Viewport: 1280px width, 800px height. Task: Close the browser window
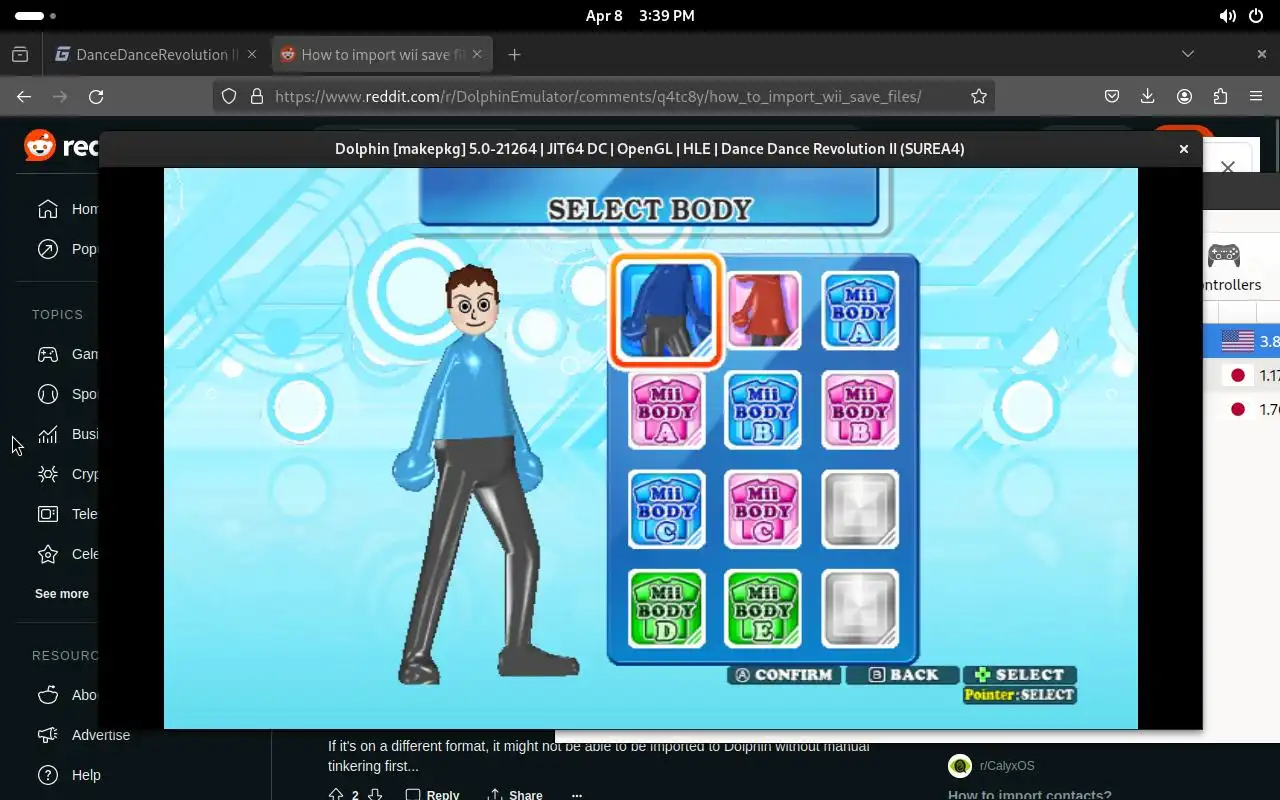(1262, 55)
